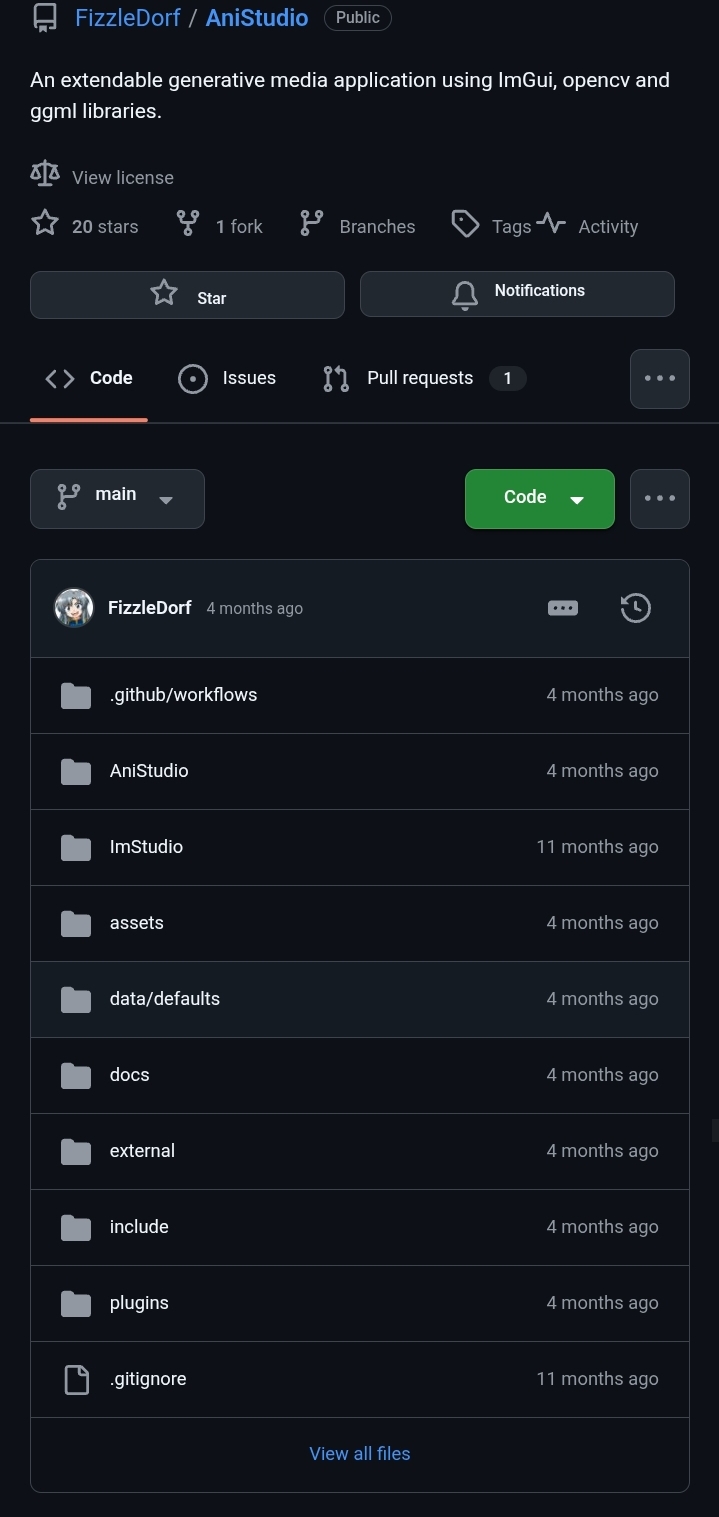Viewport: 719px width, 1517px height.
Task: Toggle Notifications for this repository
Action: [x=517, y=294]
